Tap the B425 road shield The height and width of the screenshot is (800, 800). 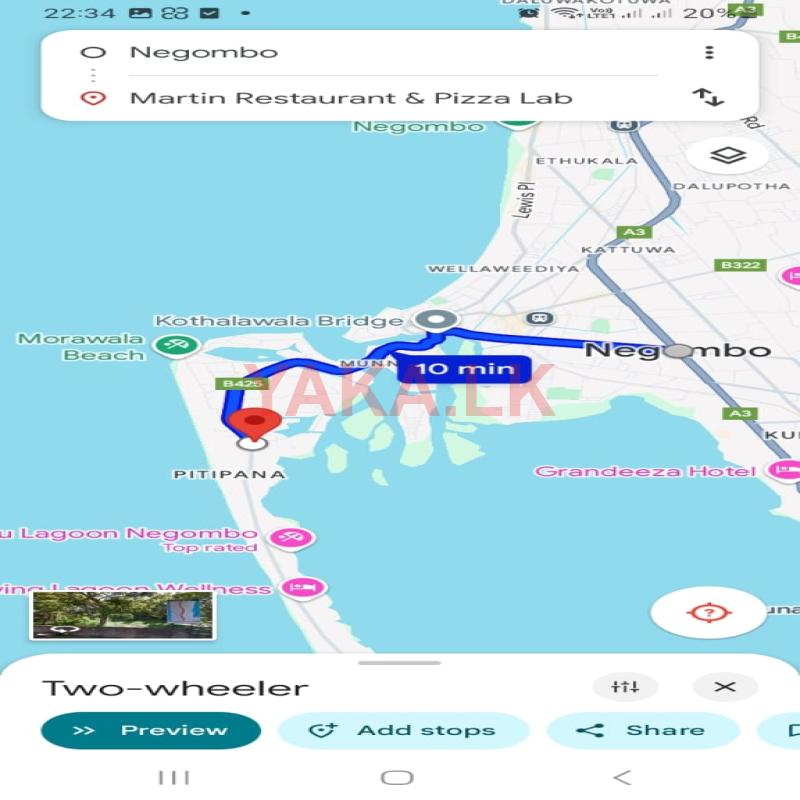(x=242, y=383)
